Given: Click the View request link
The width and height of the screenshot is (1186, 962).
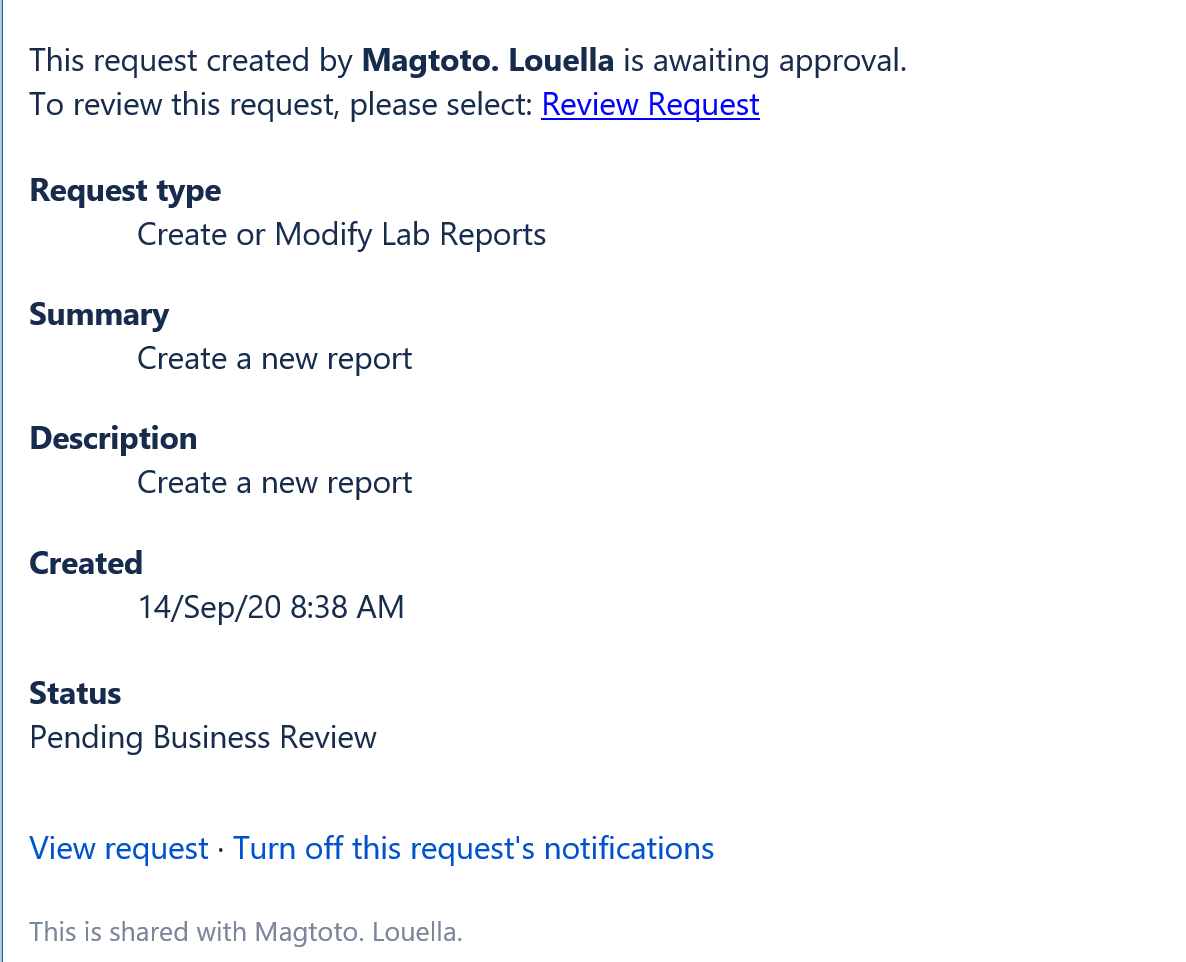Looking at the screenshot, I should pos(119,849).
